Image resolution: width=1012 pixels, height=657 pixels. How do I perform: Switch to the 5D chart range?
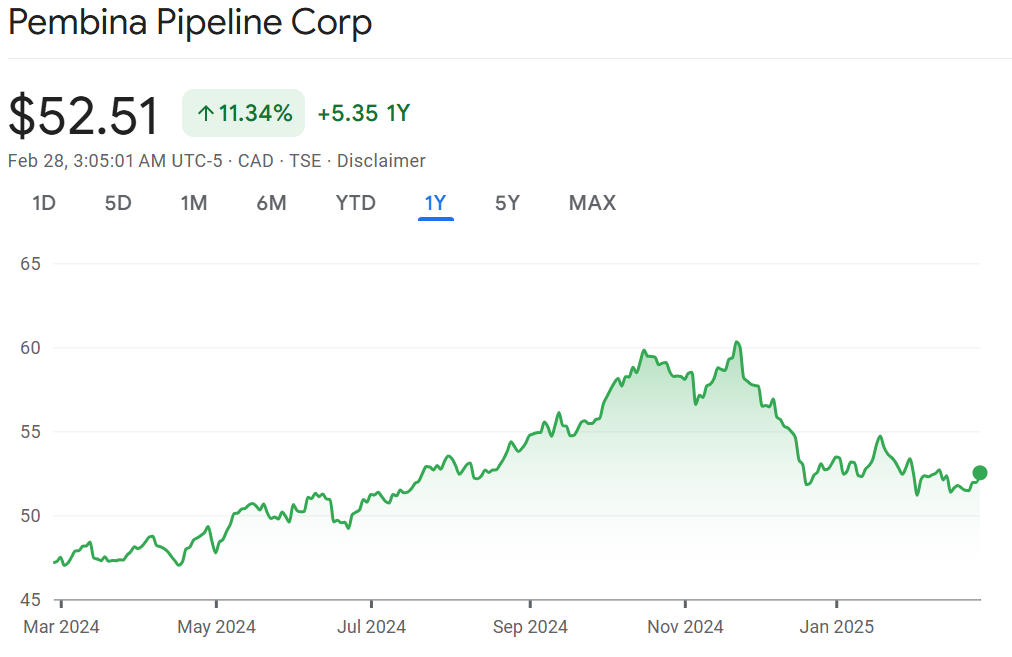[118, 203]
